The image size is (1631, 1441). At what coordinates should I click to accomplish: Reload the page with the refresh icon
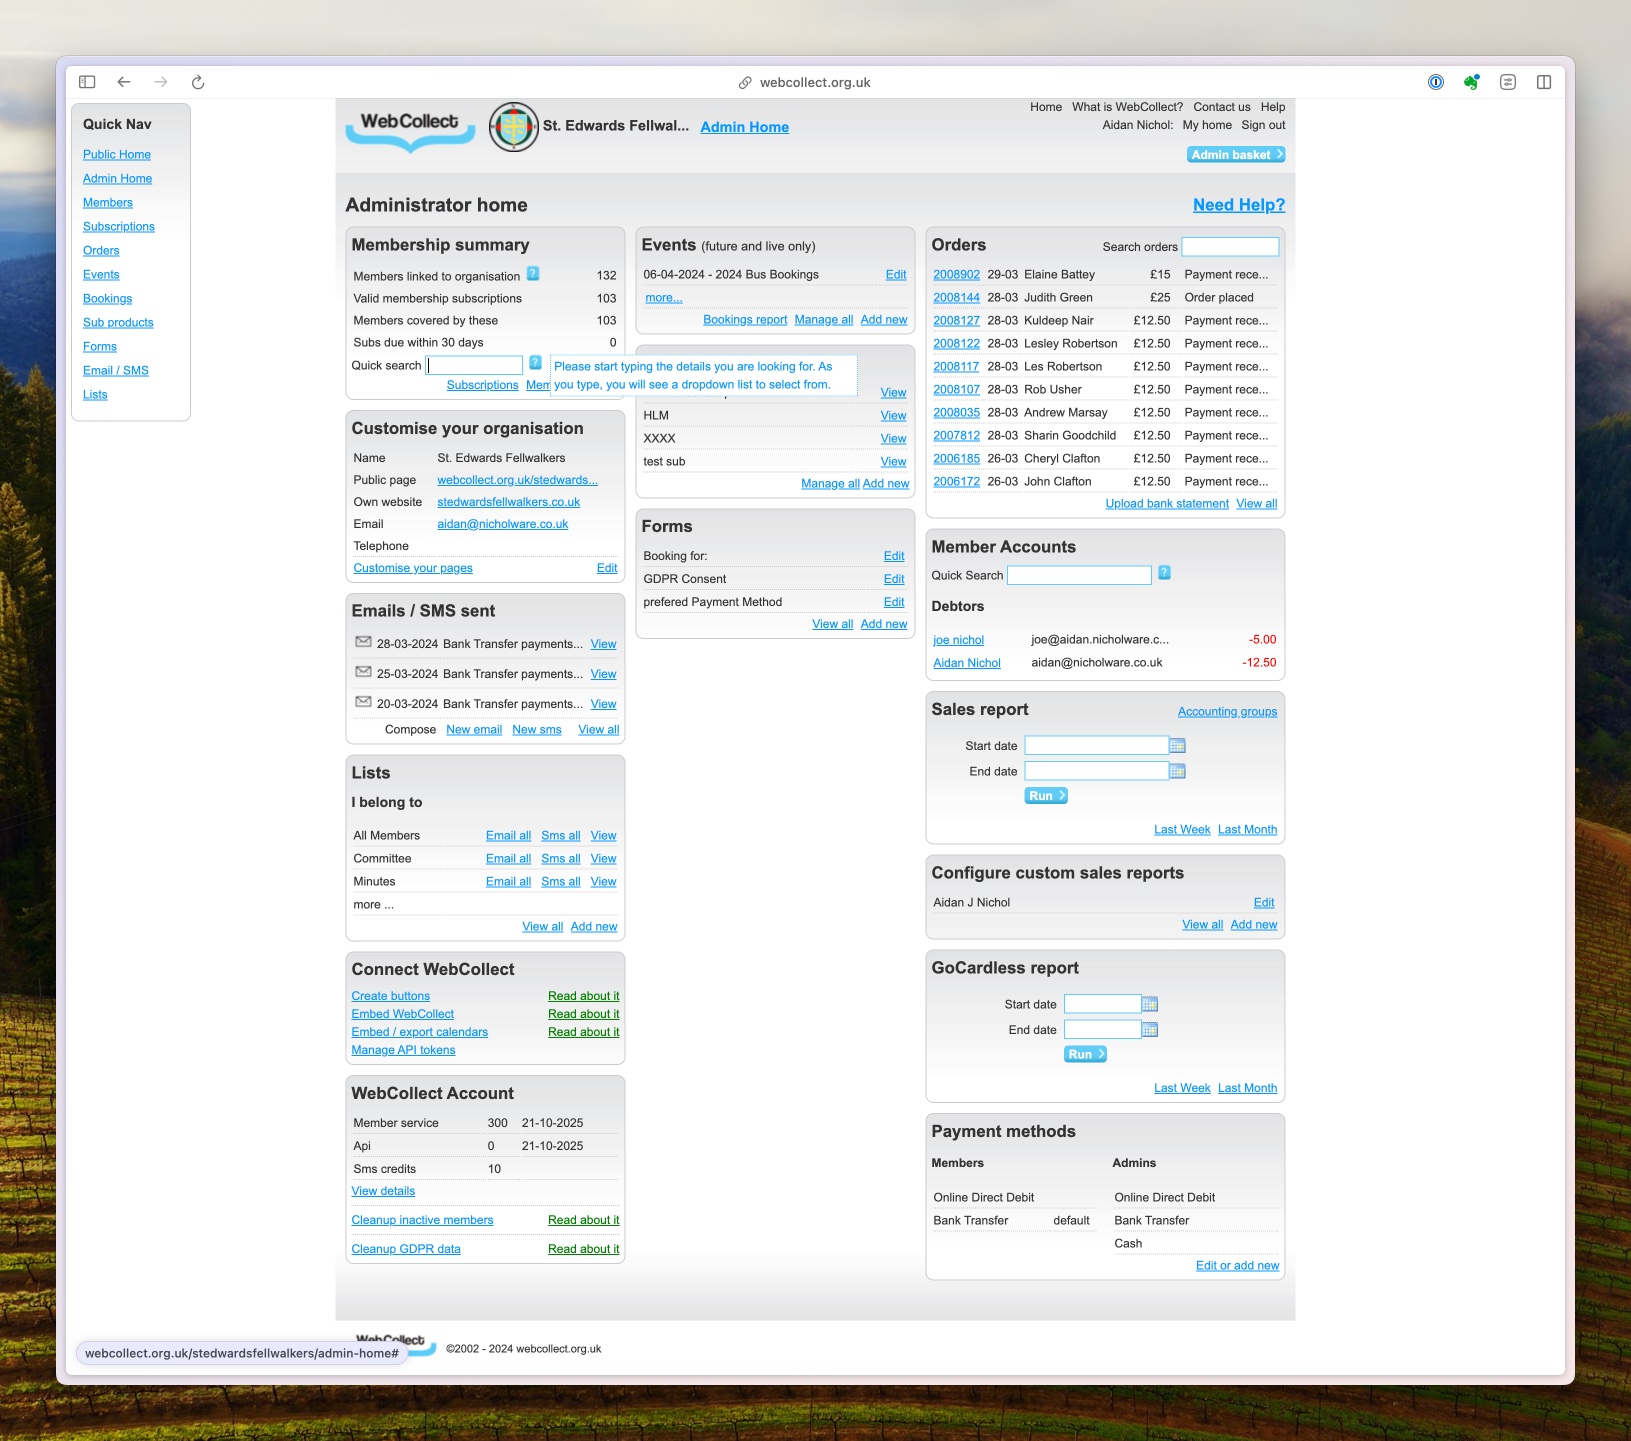click(198, 82)
